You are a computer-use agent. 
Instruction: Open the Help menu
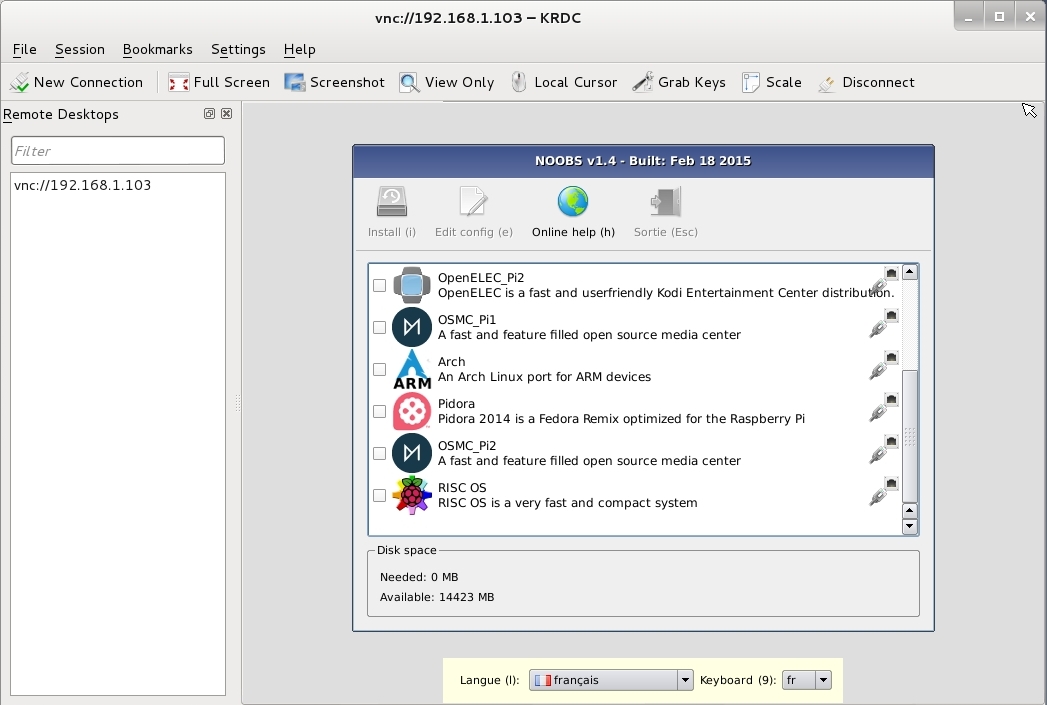[x=299, y=49]
